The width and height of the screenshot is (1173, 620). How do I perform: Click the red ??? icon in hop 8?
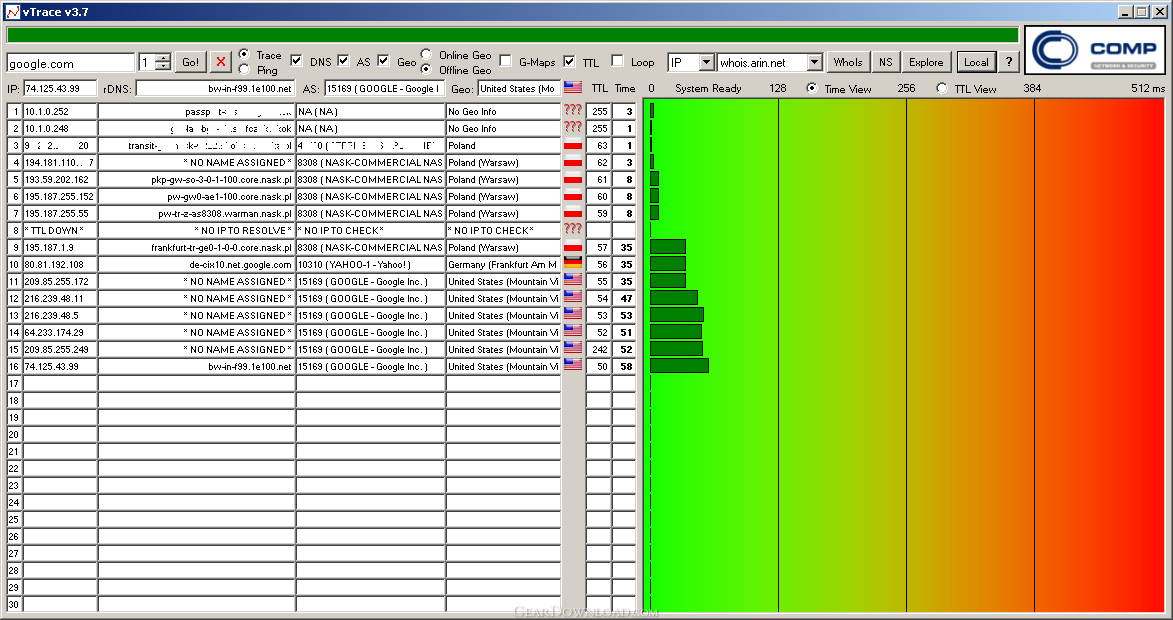(x=573, y=230)
